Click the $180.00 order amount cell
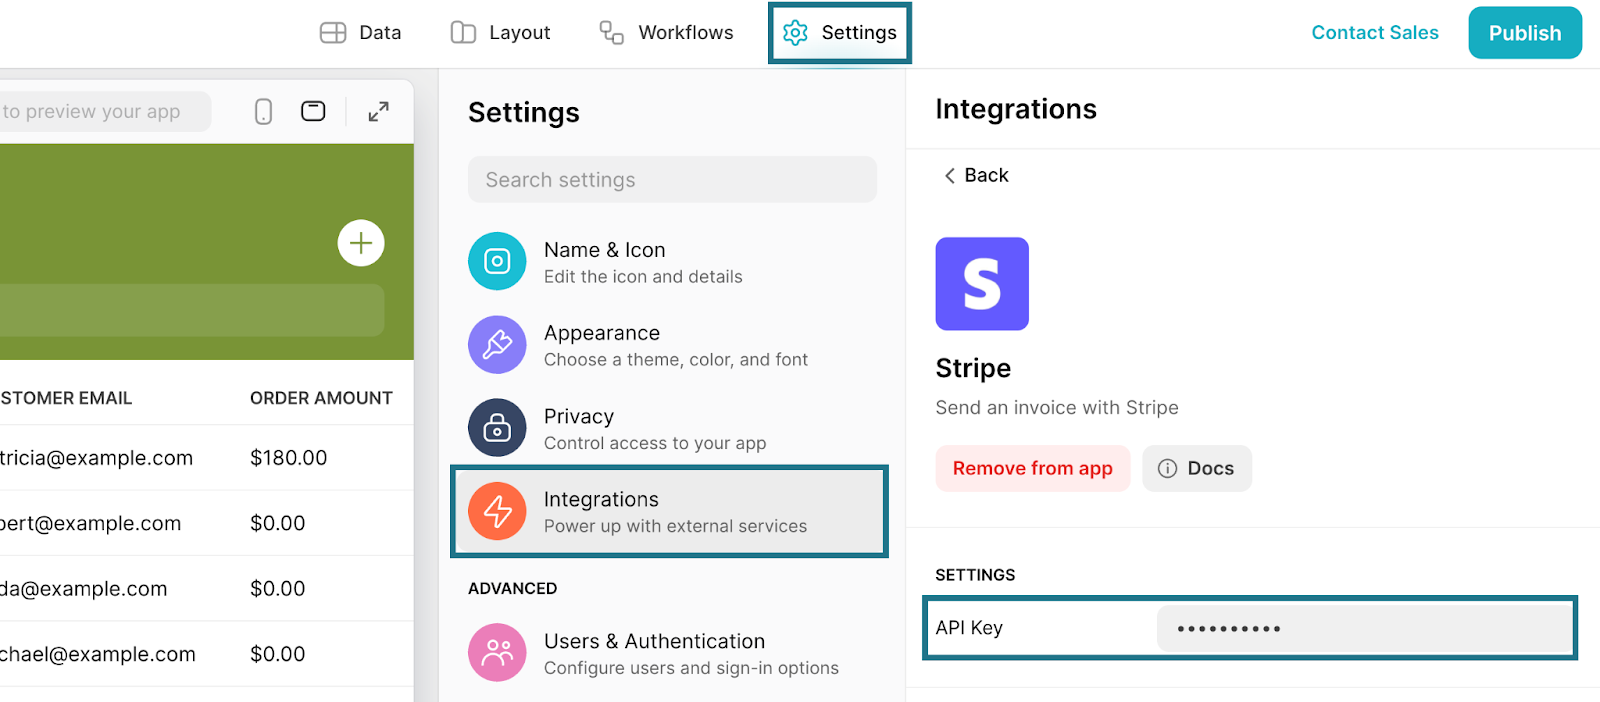 pos(289,458)
